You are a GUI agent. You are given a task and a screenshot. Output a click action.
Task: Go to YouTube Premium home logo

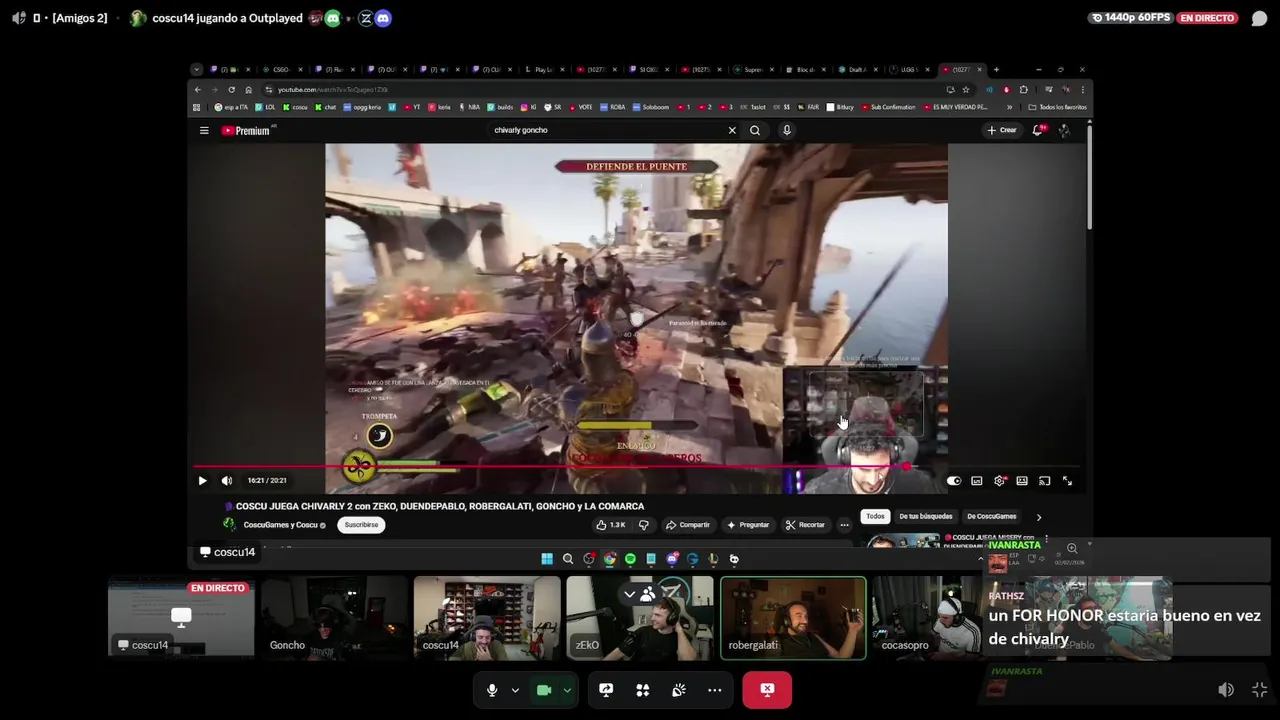click(246, 130)
